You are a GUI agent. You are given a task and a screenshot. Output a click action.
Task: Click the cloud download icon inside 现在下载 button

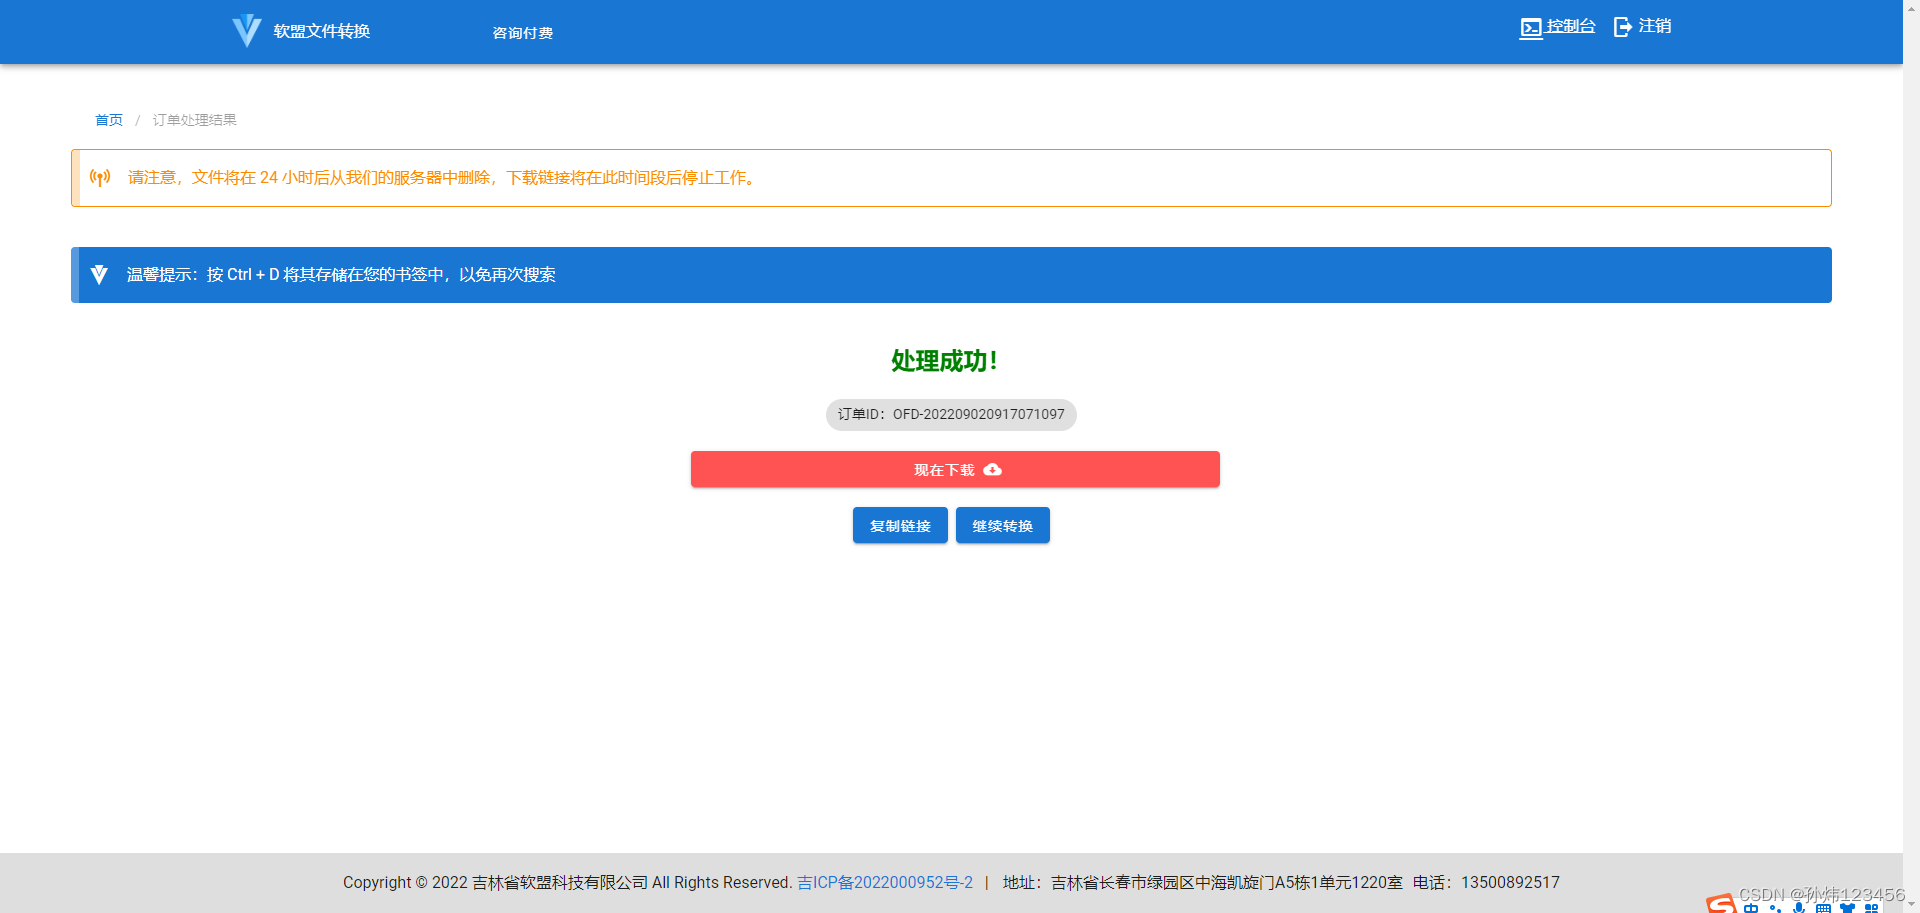(992, 469)
